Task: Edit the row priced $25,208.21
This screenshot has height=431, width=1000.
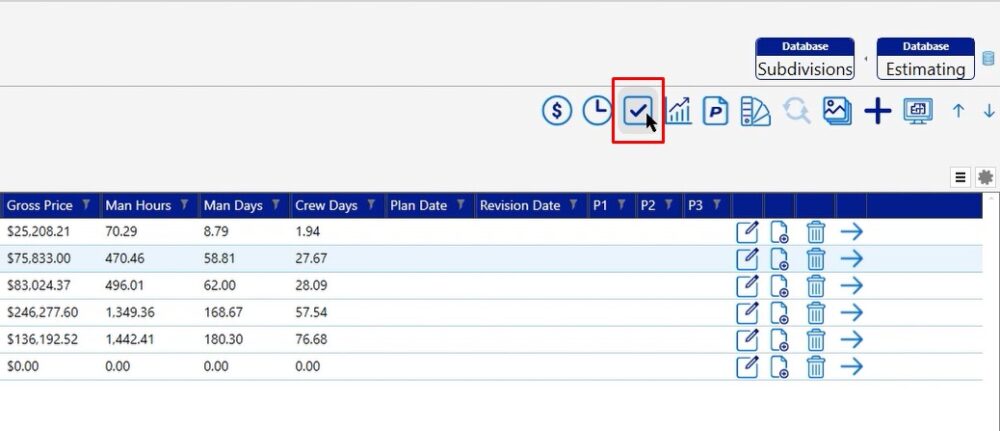Action: point(747,232)
